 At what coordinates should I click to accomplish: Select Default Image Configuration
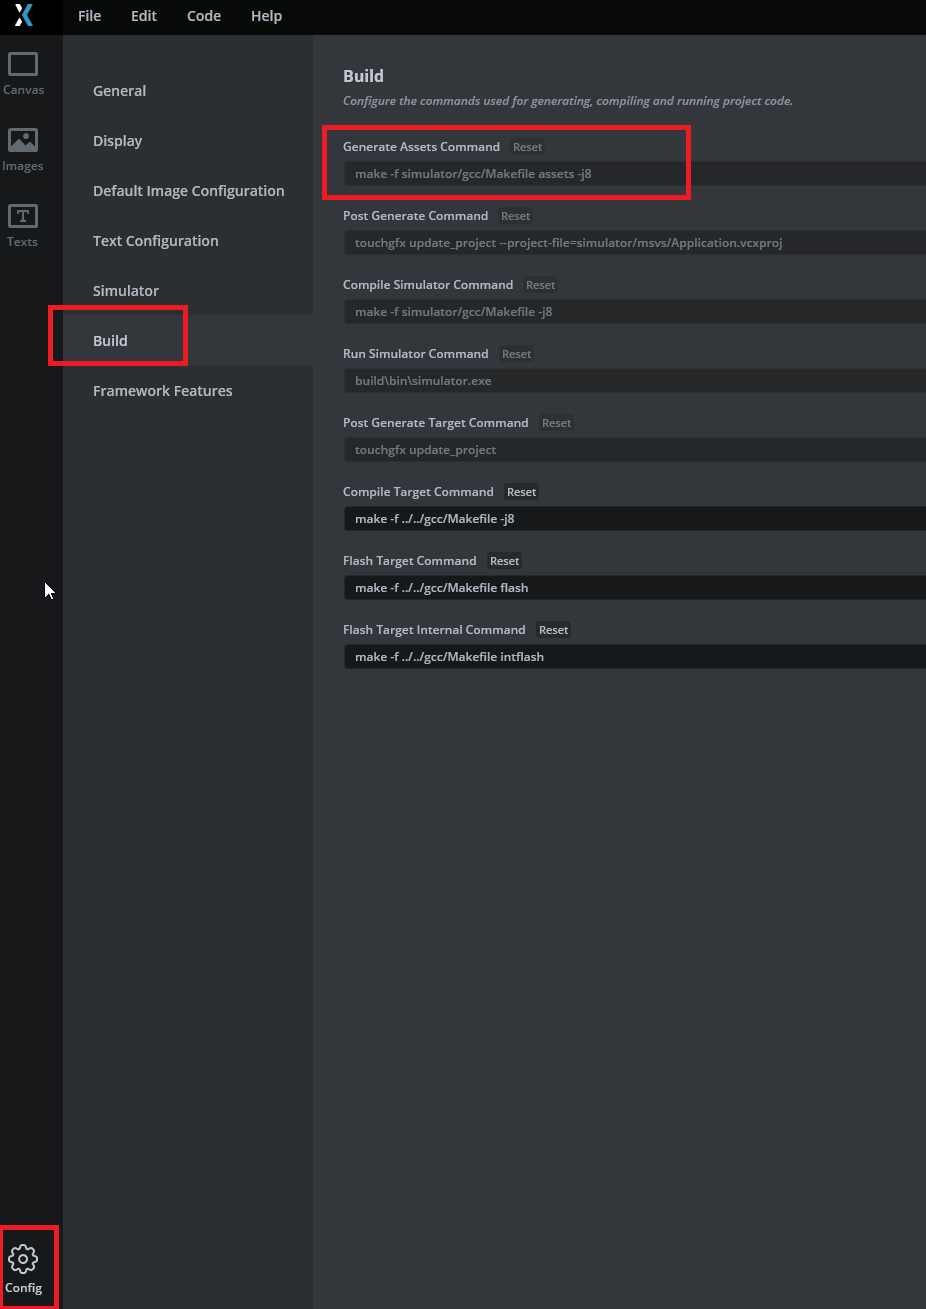tap(188, 191)
